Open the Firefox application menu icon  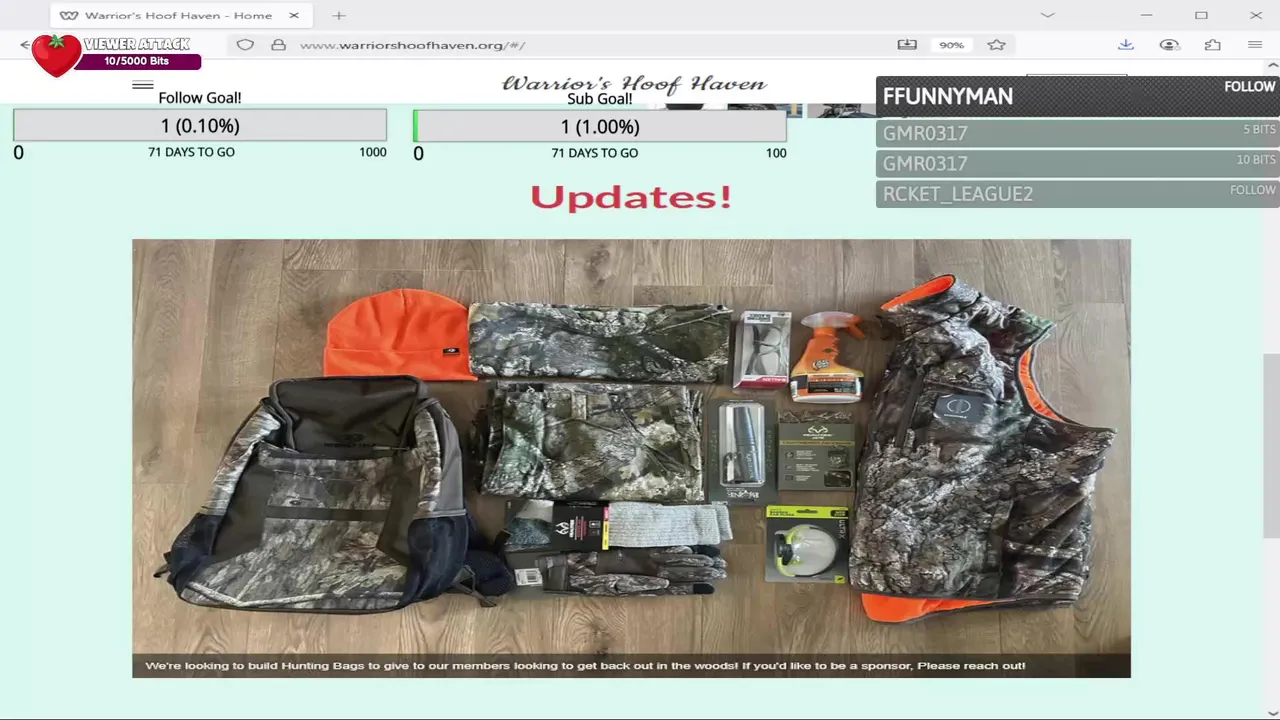pos(1255,45)
